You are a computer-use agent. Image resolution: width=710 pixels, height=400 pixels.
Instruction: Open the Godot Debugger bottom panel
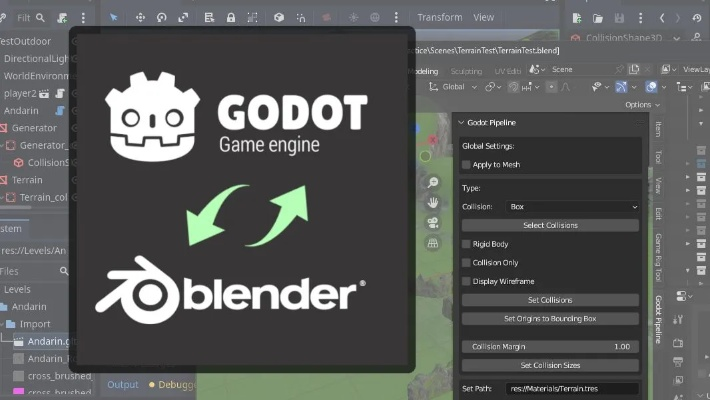174,385
